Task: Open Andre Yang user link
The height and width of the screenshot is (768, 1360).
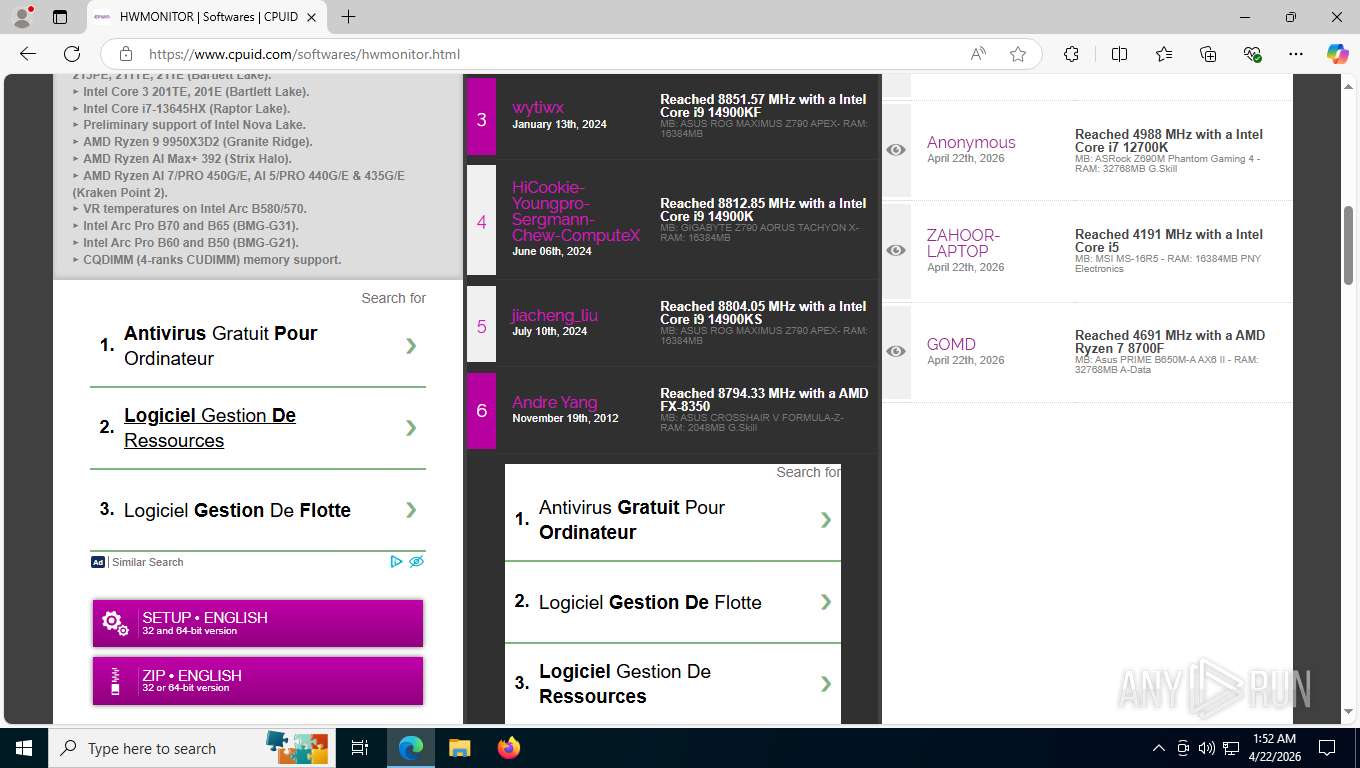Action: pyautogui.click(x=555, y=402)
